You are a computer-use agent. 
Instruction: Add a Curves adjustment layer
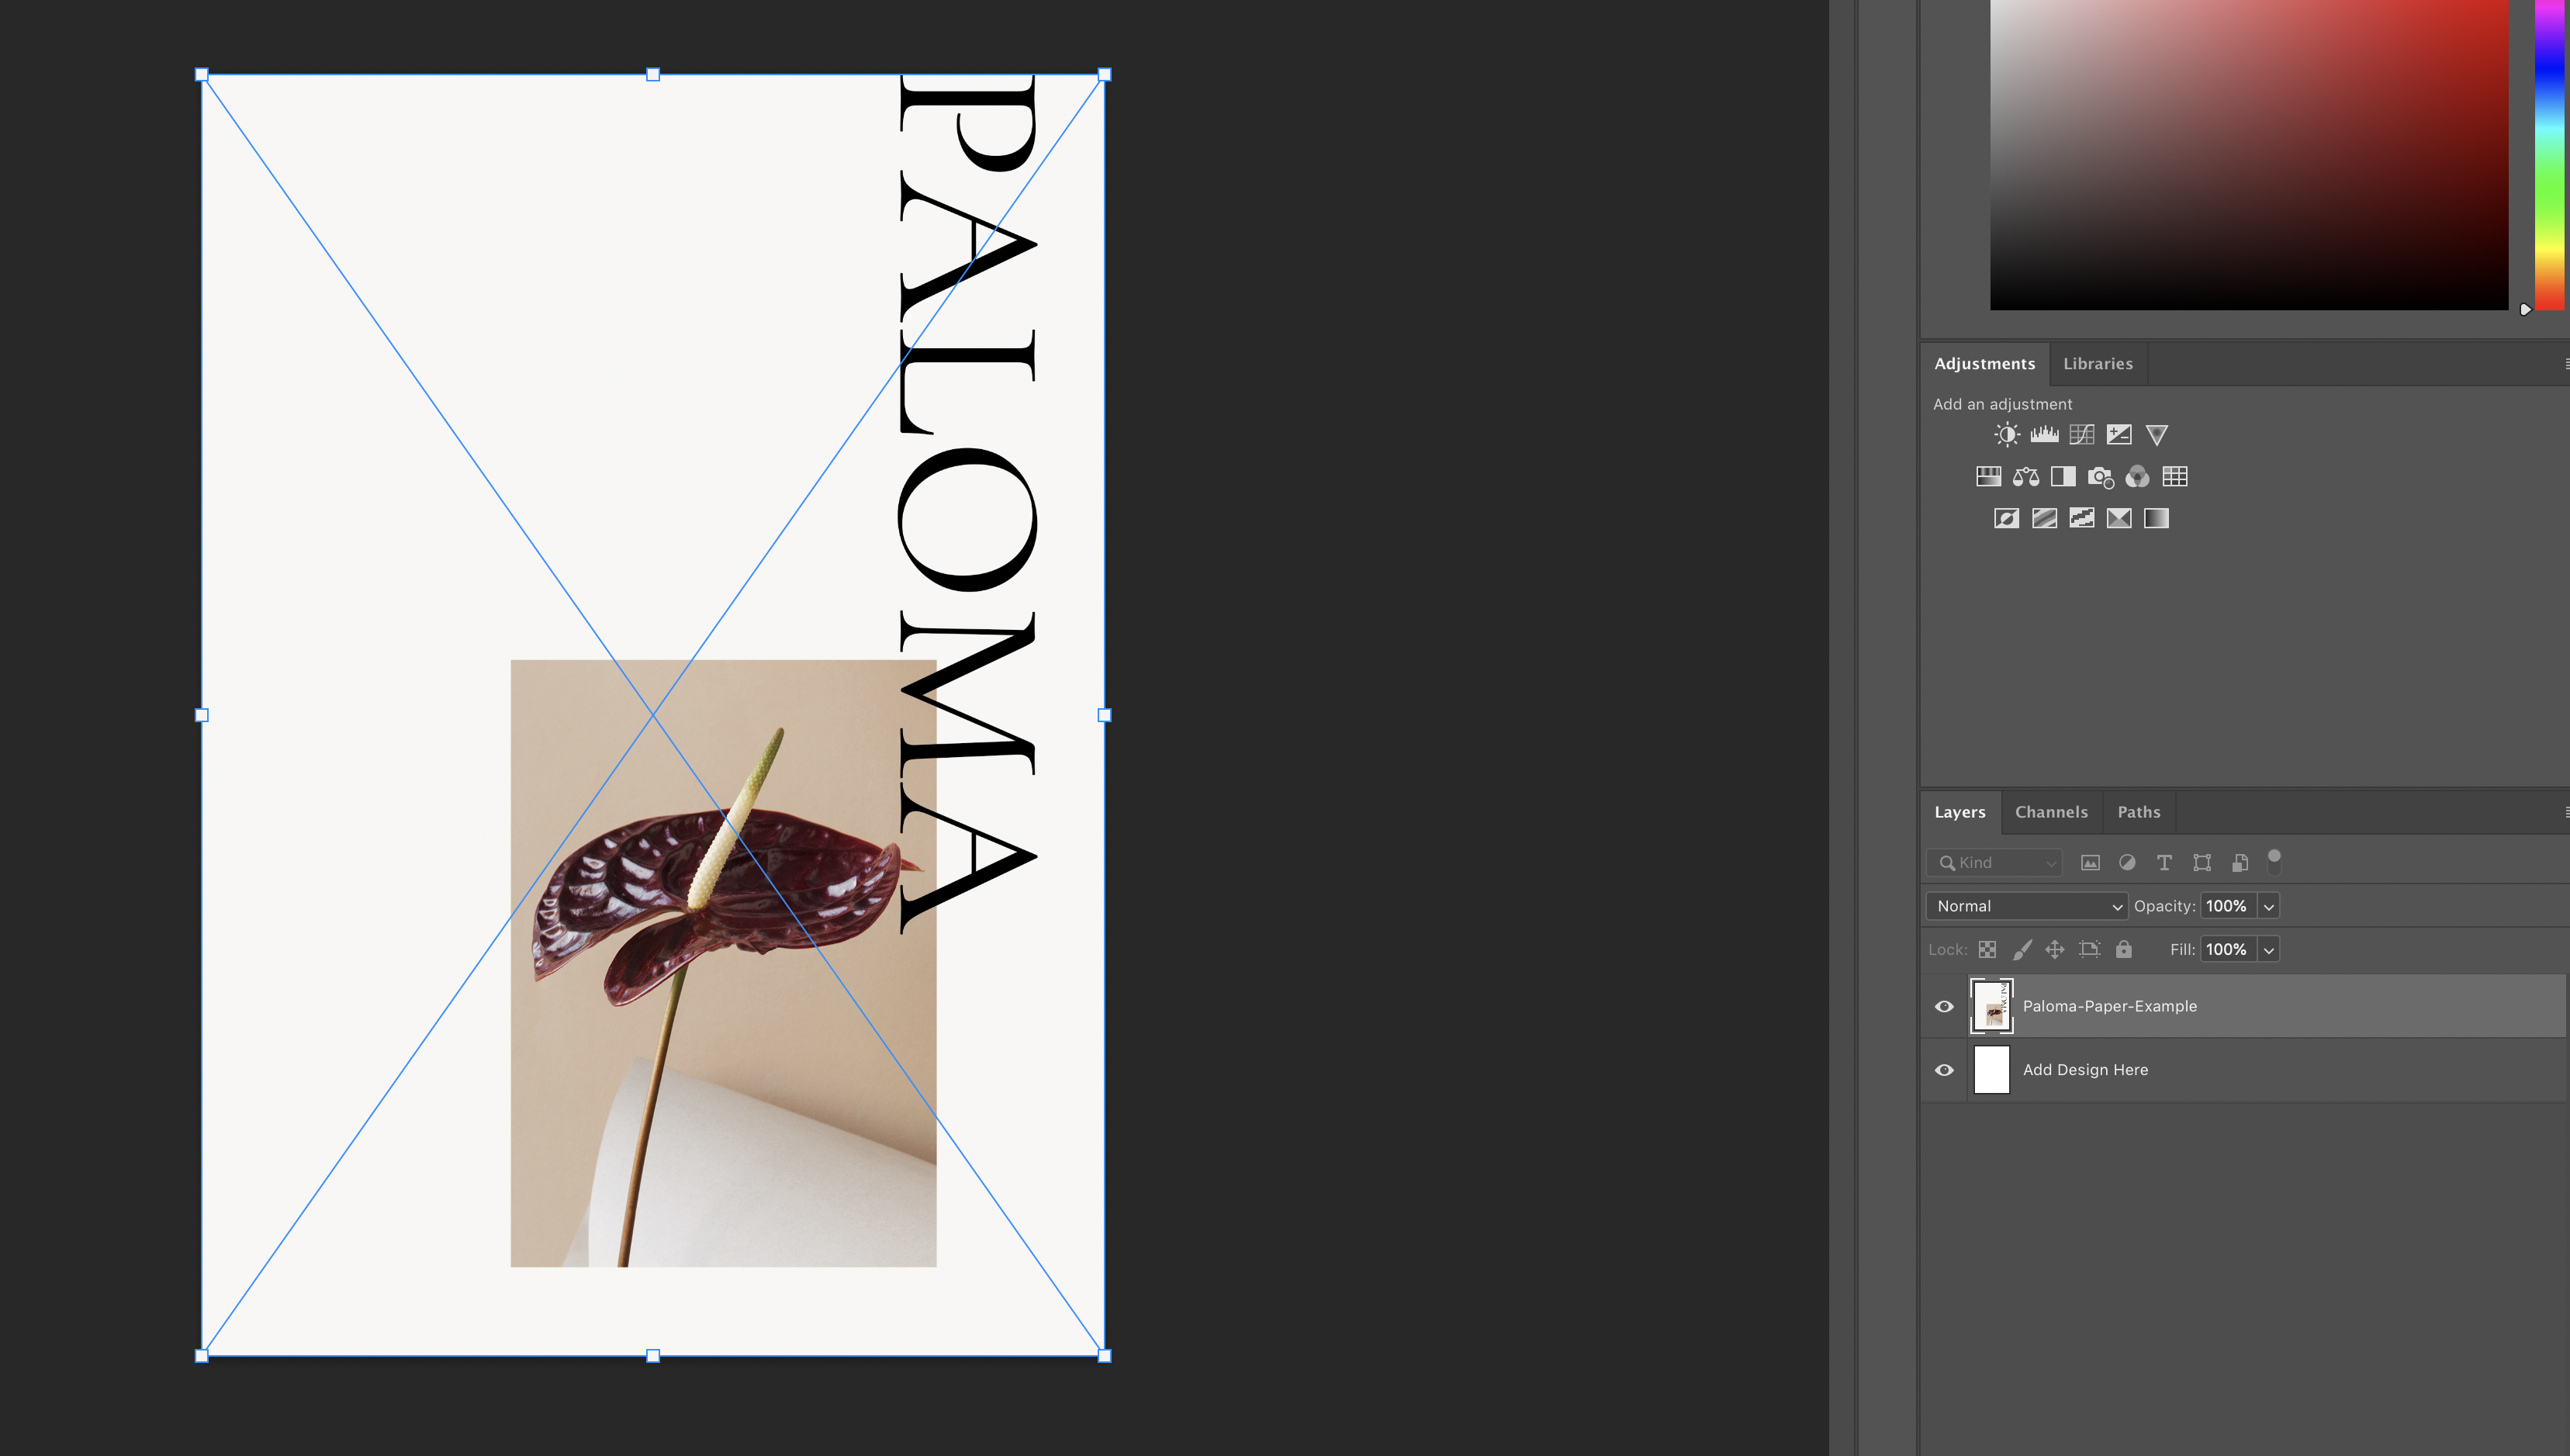point(2081,435)
